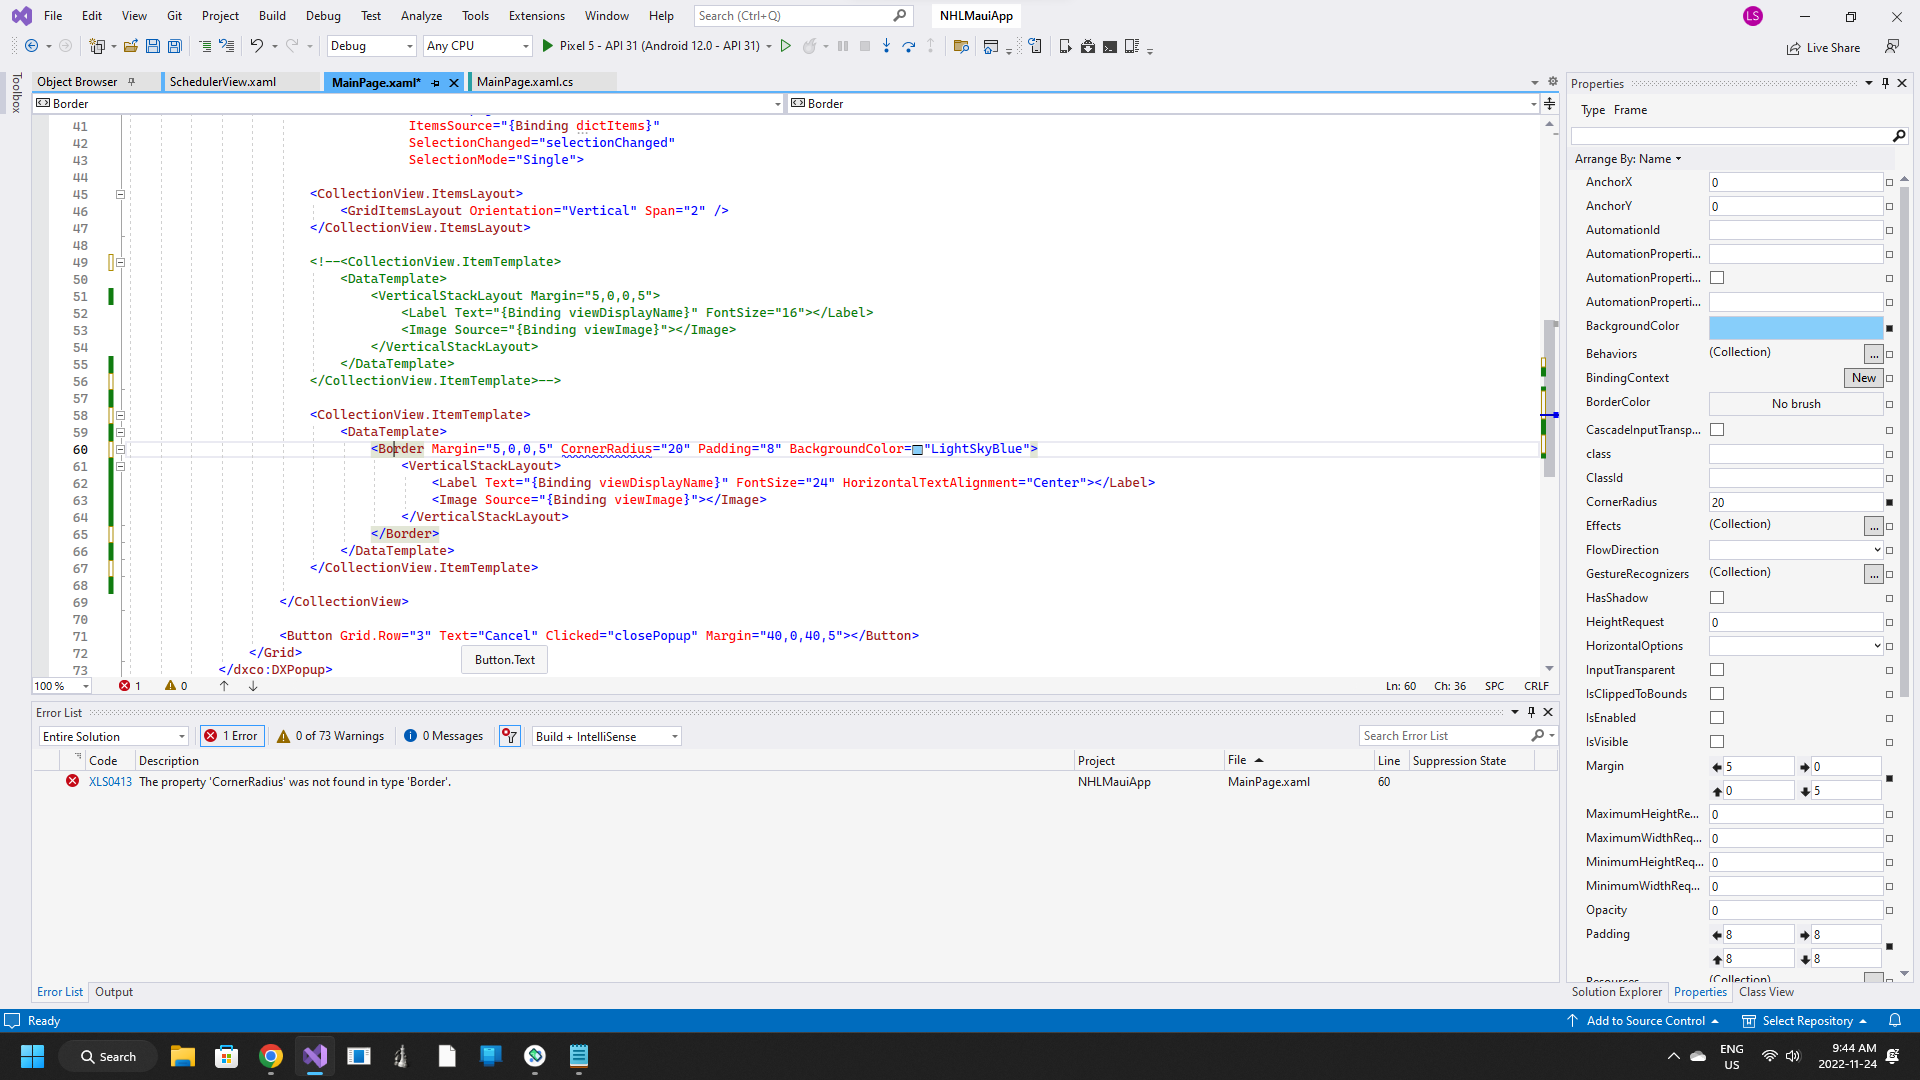Open Arrange By: Name dropdown
This screenshot has height=1080, width=1920.
click(x=1628, y=159)
